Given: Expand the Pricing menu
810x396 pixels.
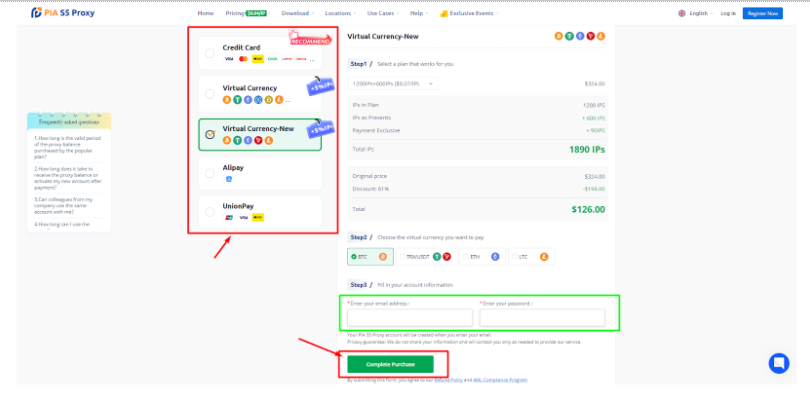Looking at the screenshot, I should pyautogui.click(x=248, y=13).
